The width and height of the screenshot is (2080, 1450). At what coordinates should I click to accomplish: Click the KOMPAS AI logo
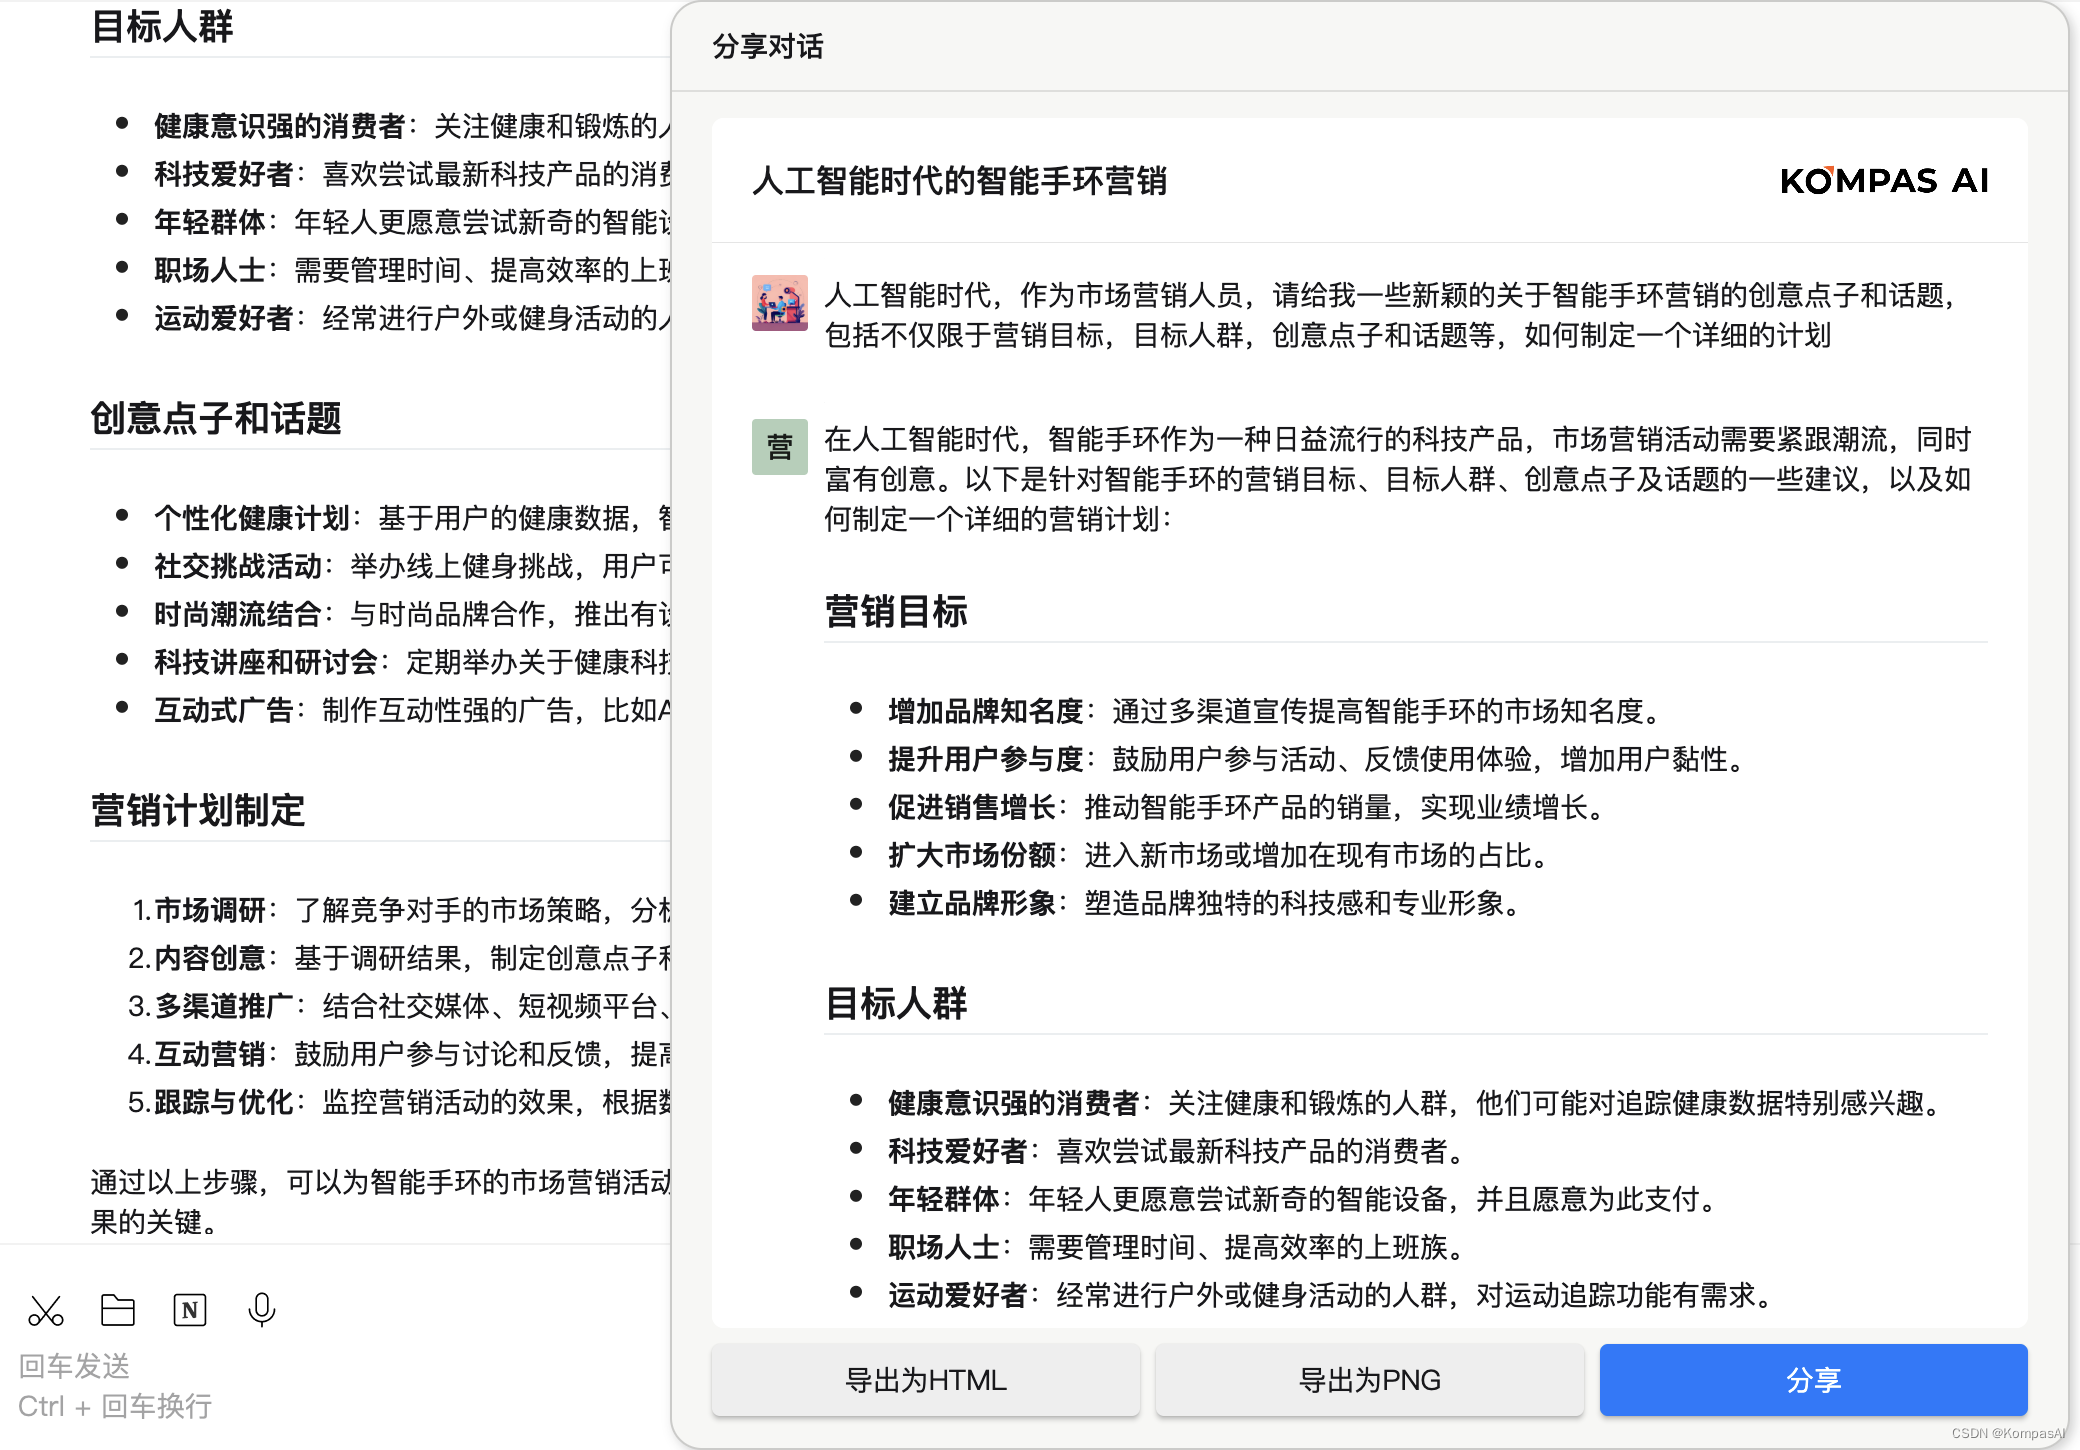coord(1884,181)
